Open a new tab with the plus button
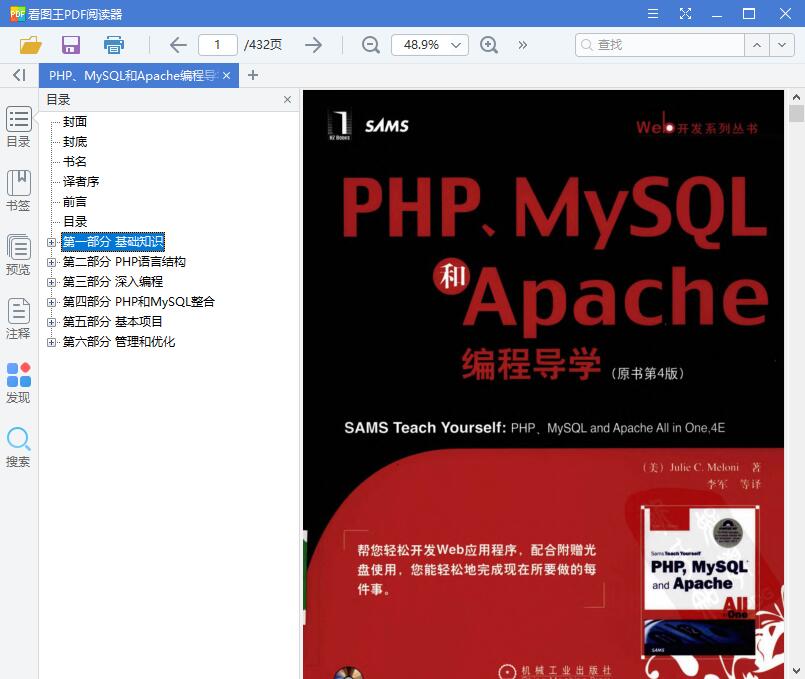This screenshot has height=679, width=805. tap(252, 74)
